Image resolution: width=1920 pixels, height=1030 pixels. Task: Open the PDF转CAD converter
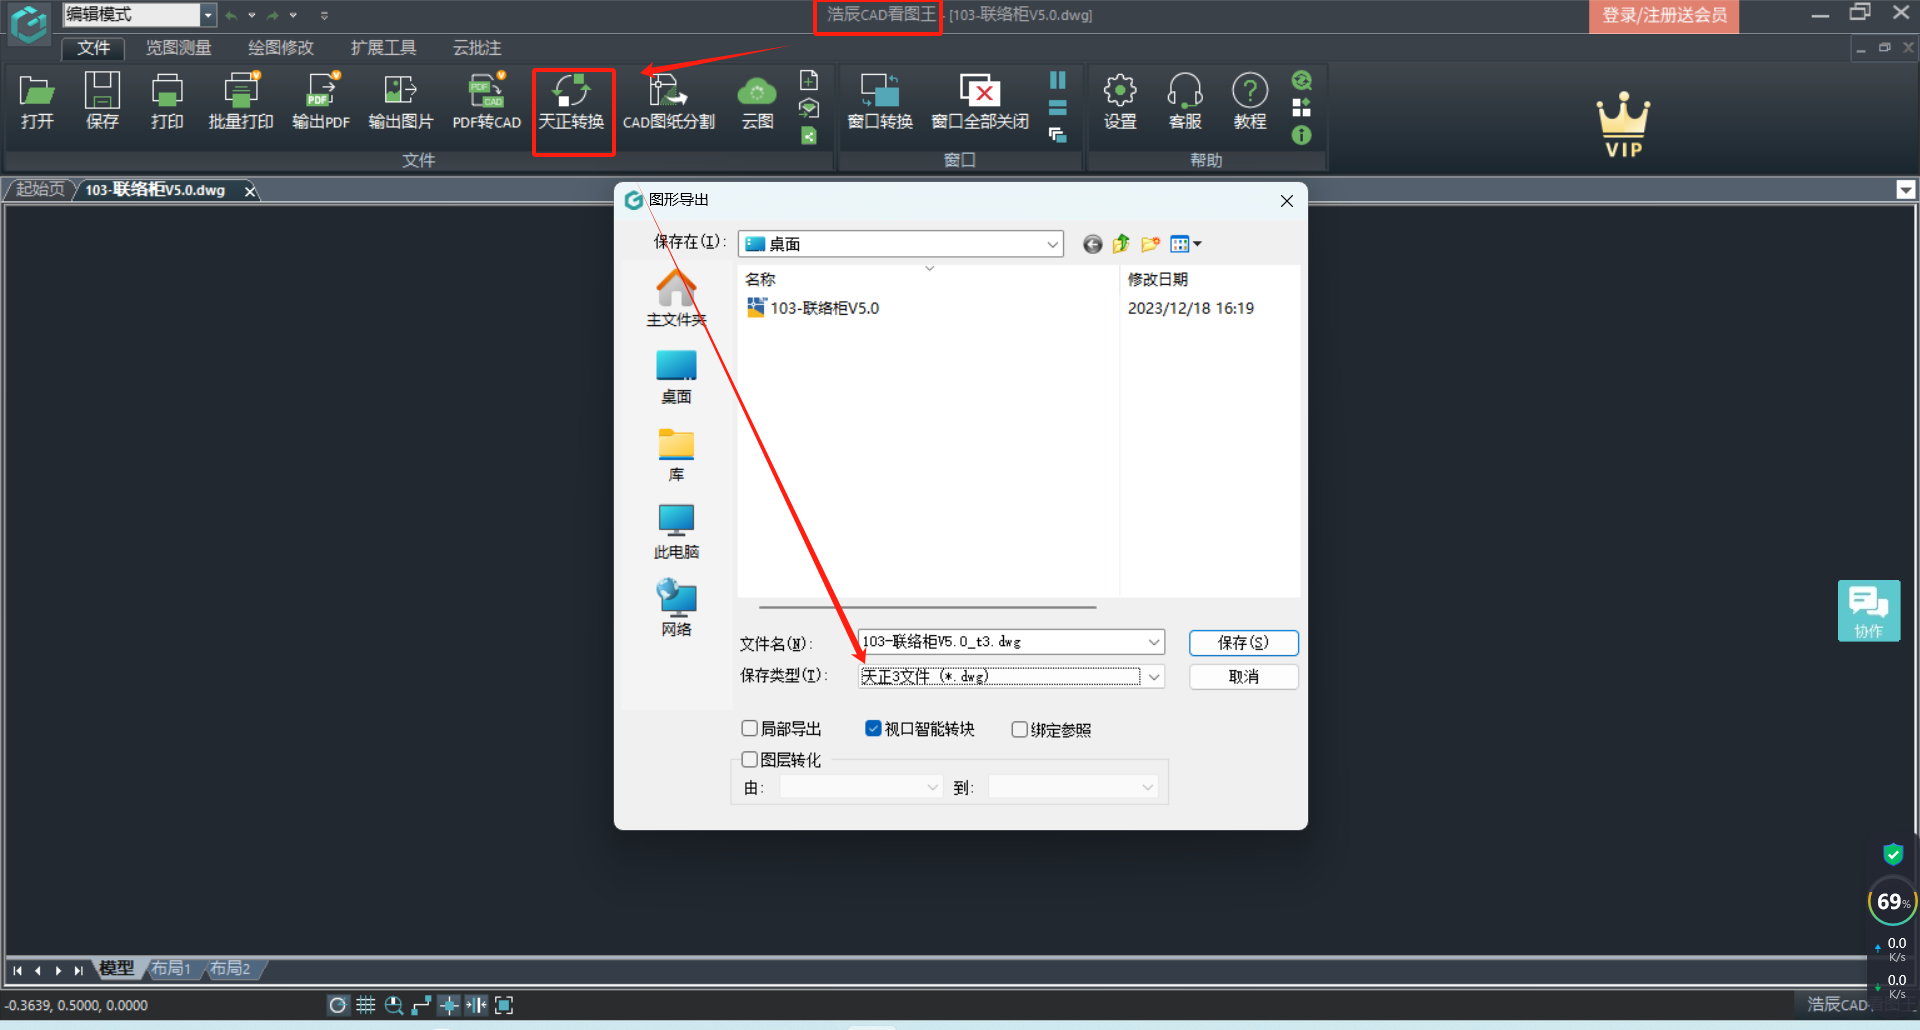coord(487,101)
